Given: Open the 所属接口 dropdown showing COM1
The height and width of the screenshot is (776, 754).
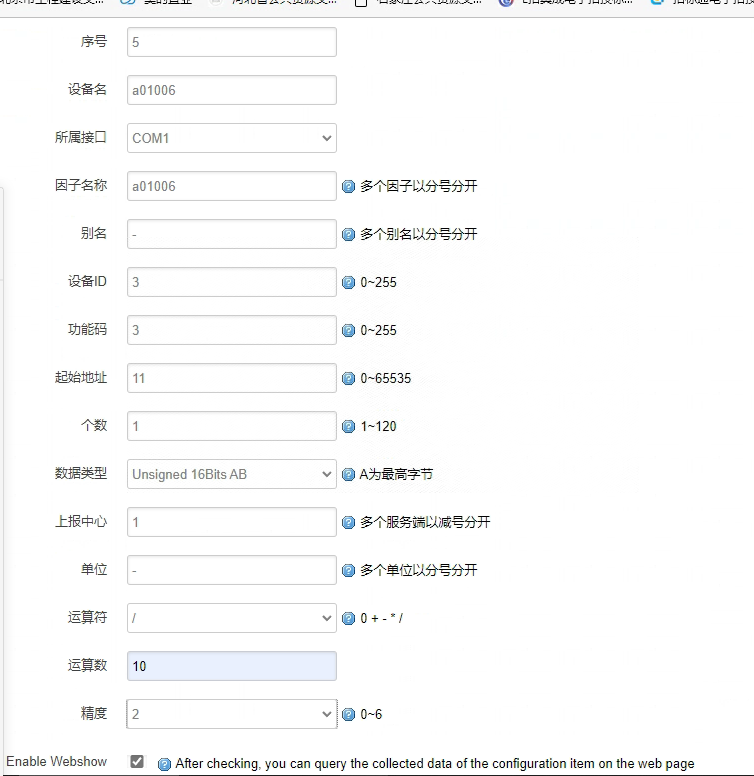Looking at the screenshot, I should click(232, 138).
